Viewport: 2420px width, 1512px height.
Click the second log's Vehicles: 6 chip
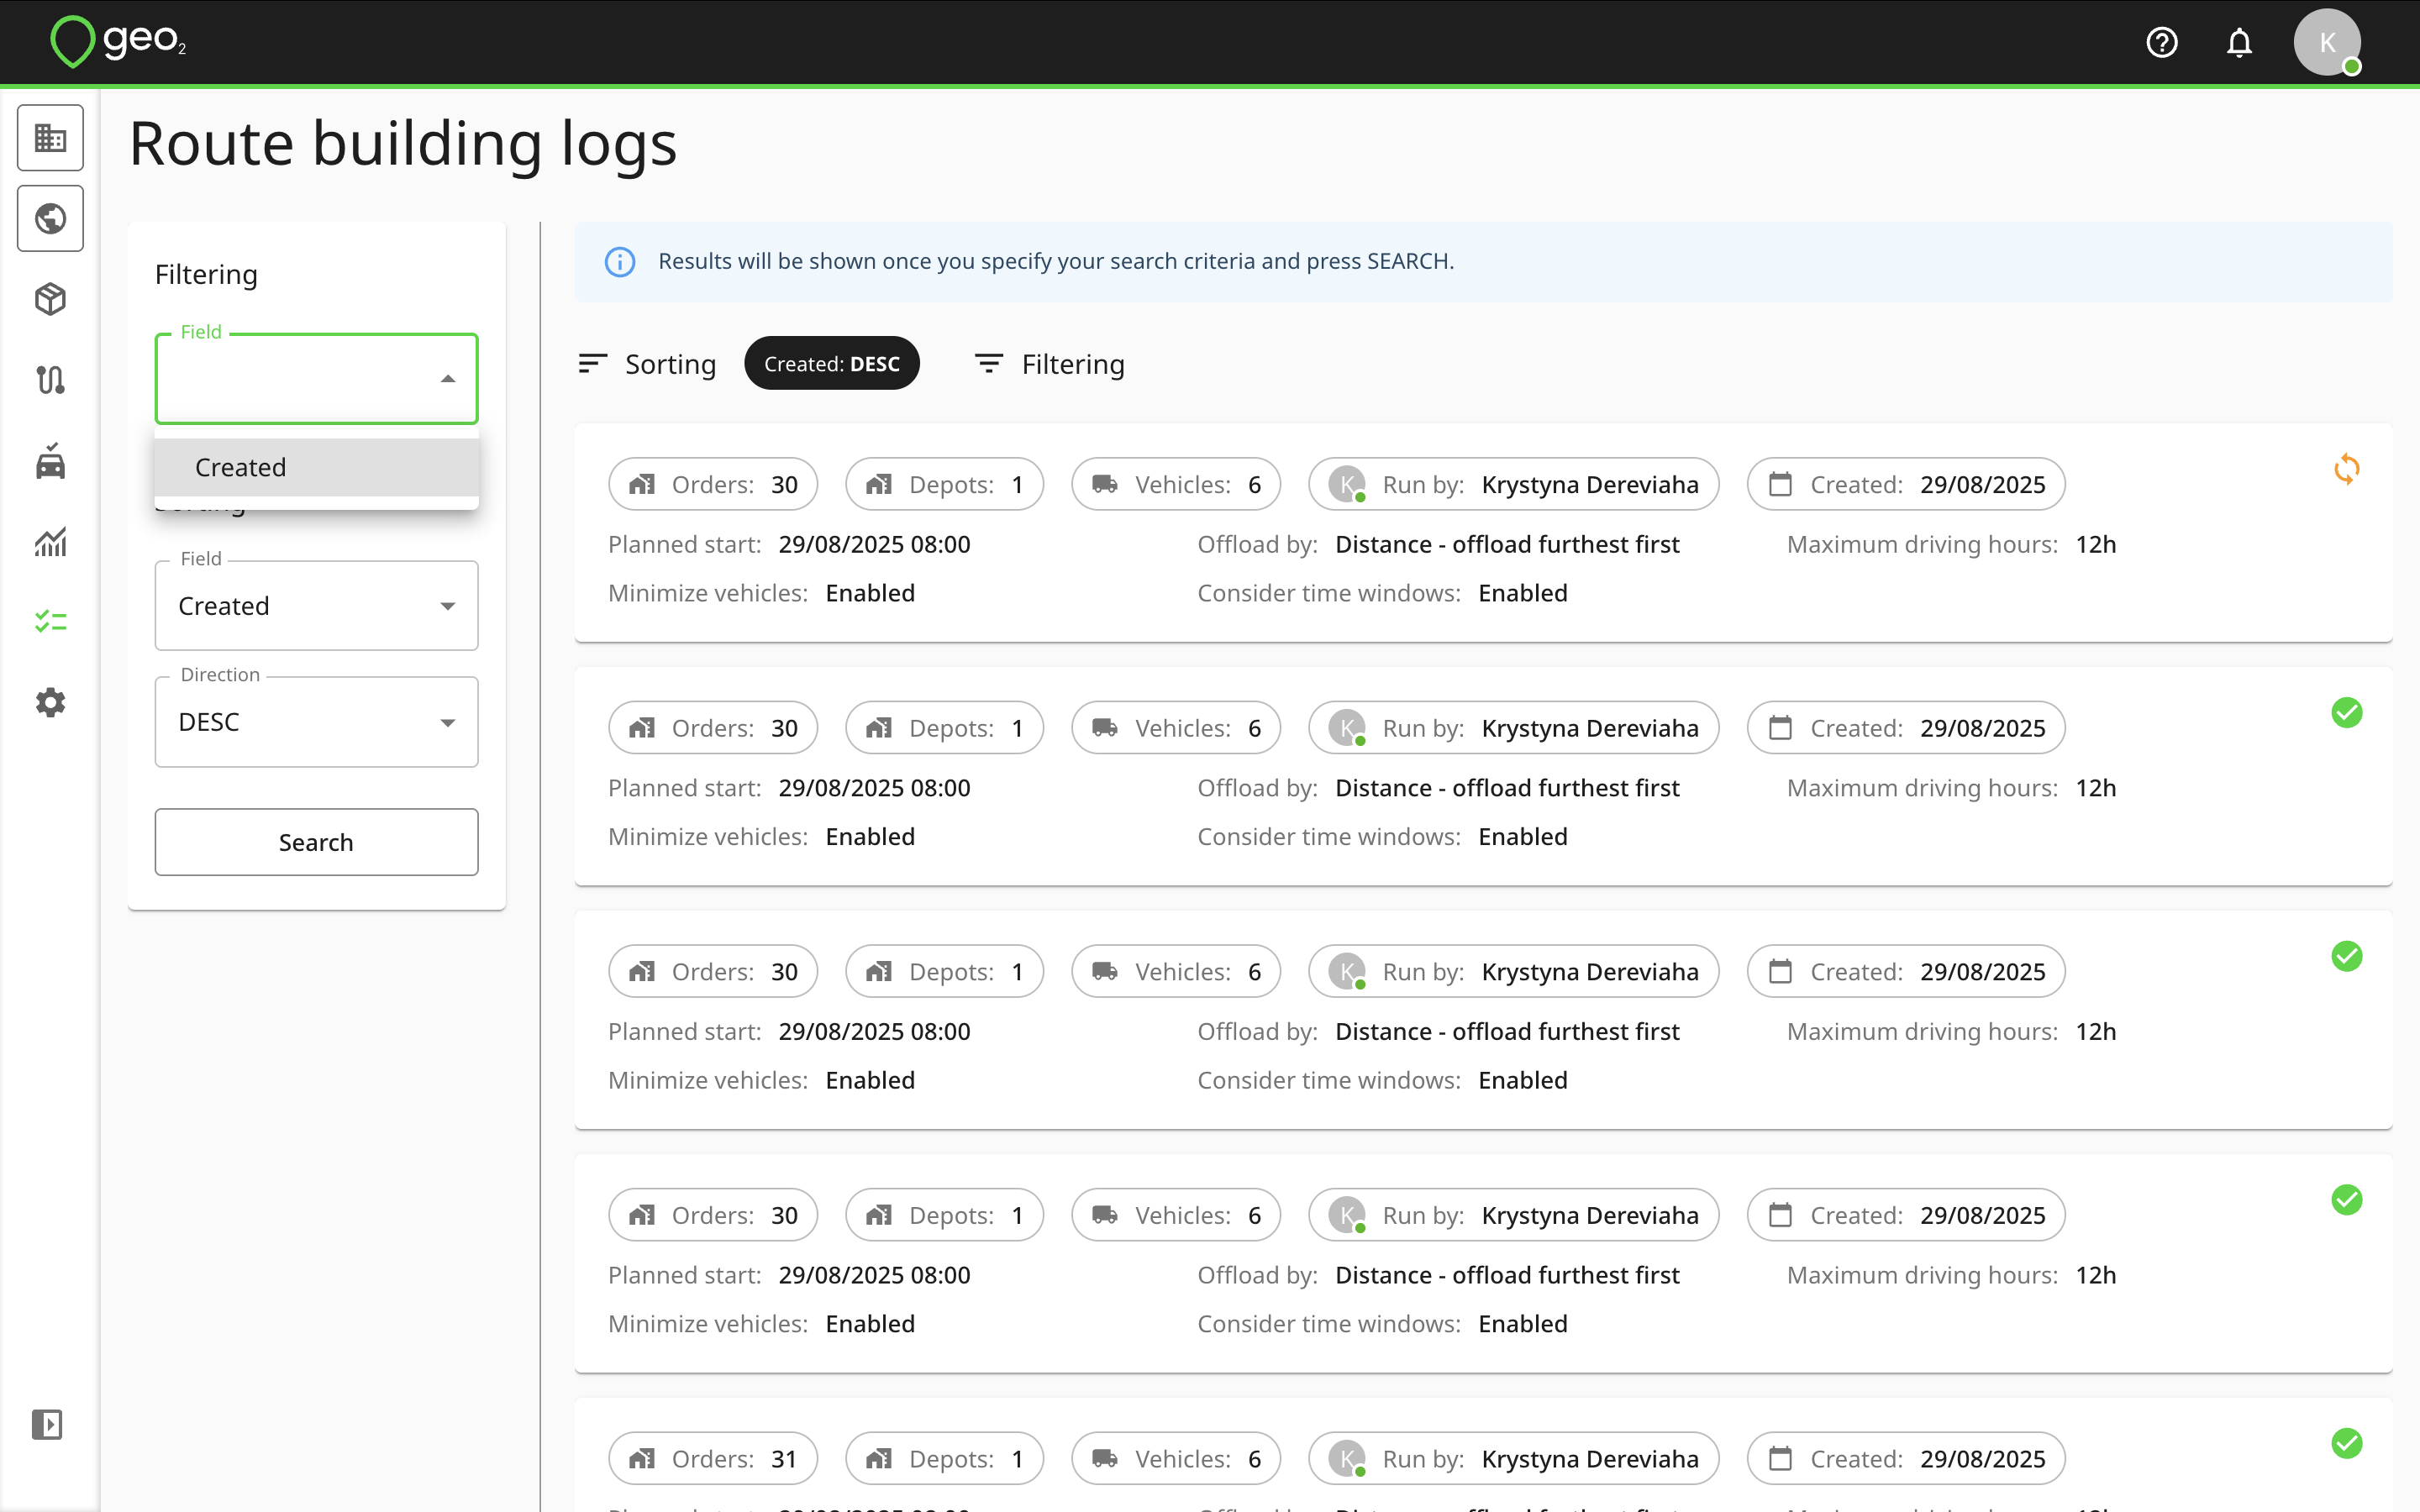(x=1176, y=728)
